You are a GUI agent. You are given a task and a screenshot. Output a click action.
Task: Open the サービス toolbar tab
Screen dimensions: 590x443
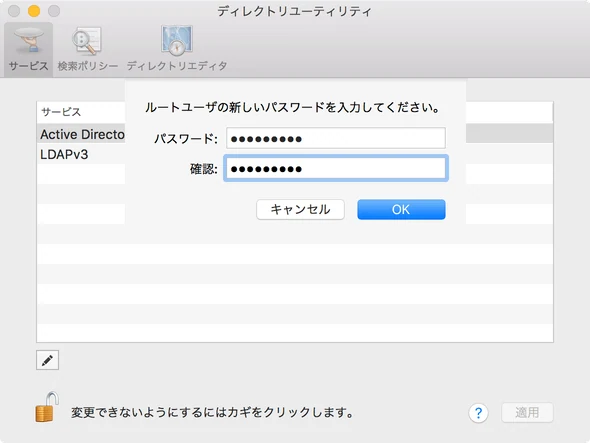(29, 50)
